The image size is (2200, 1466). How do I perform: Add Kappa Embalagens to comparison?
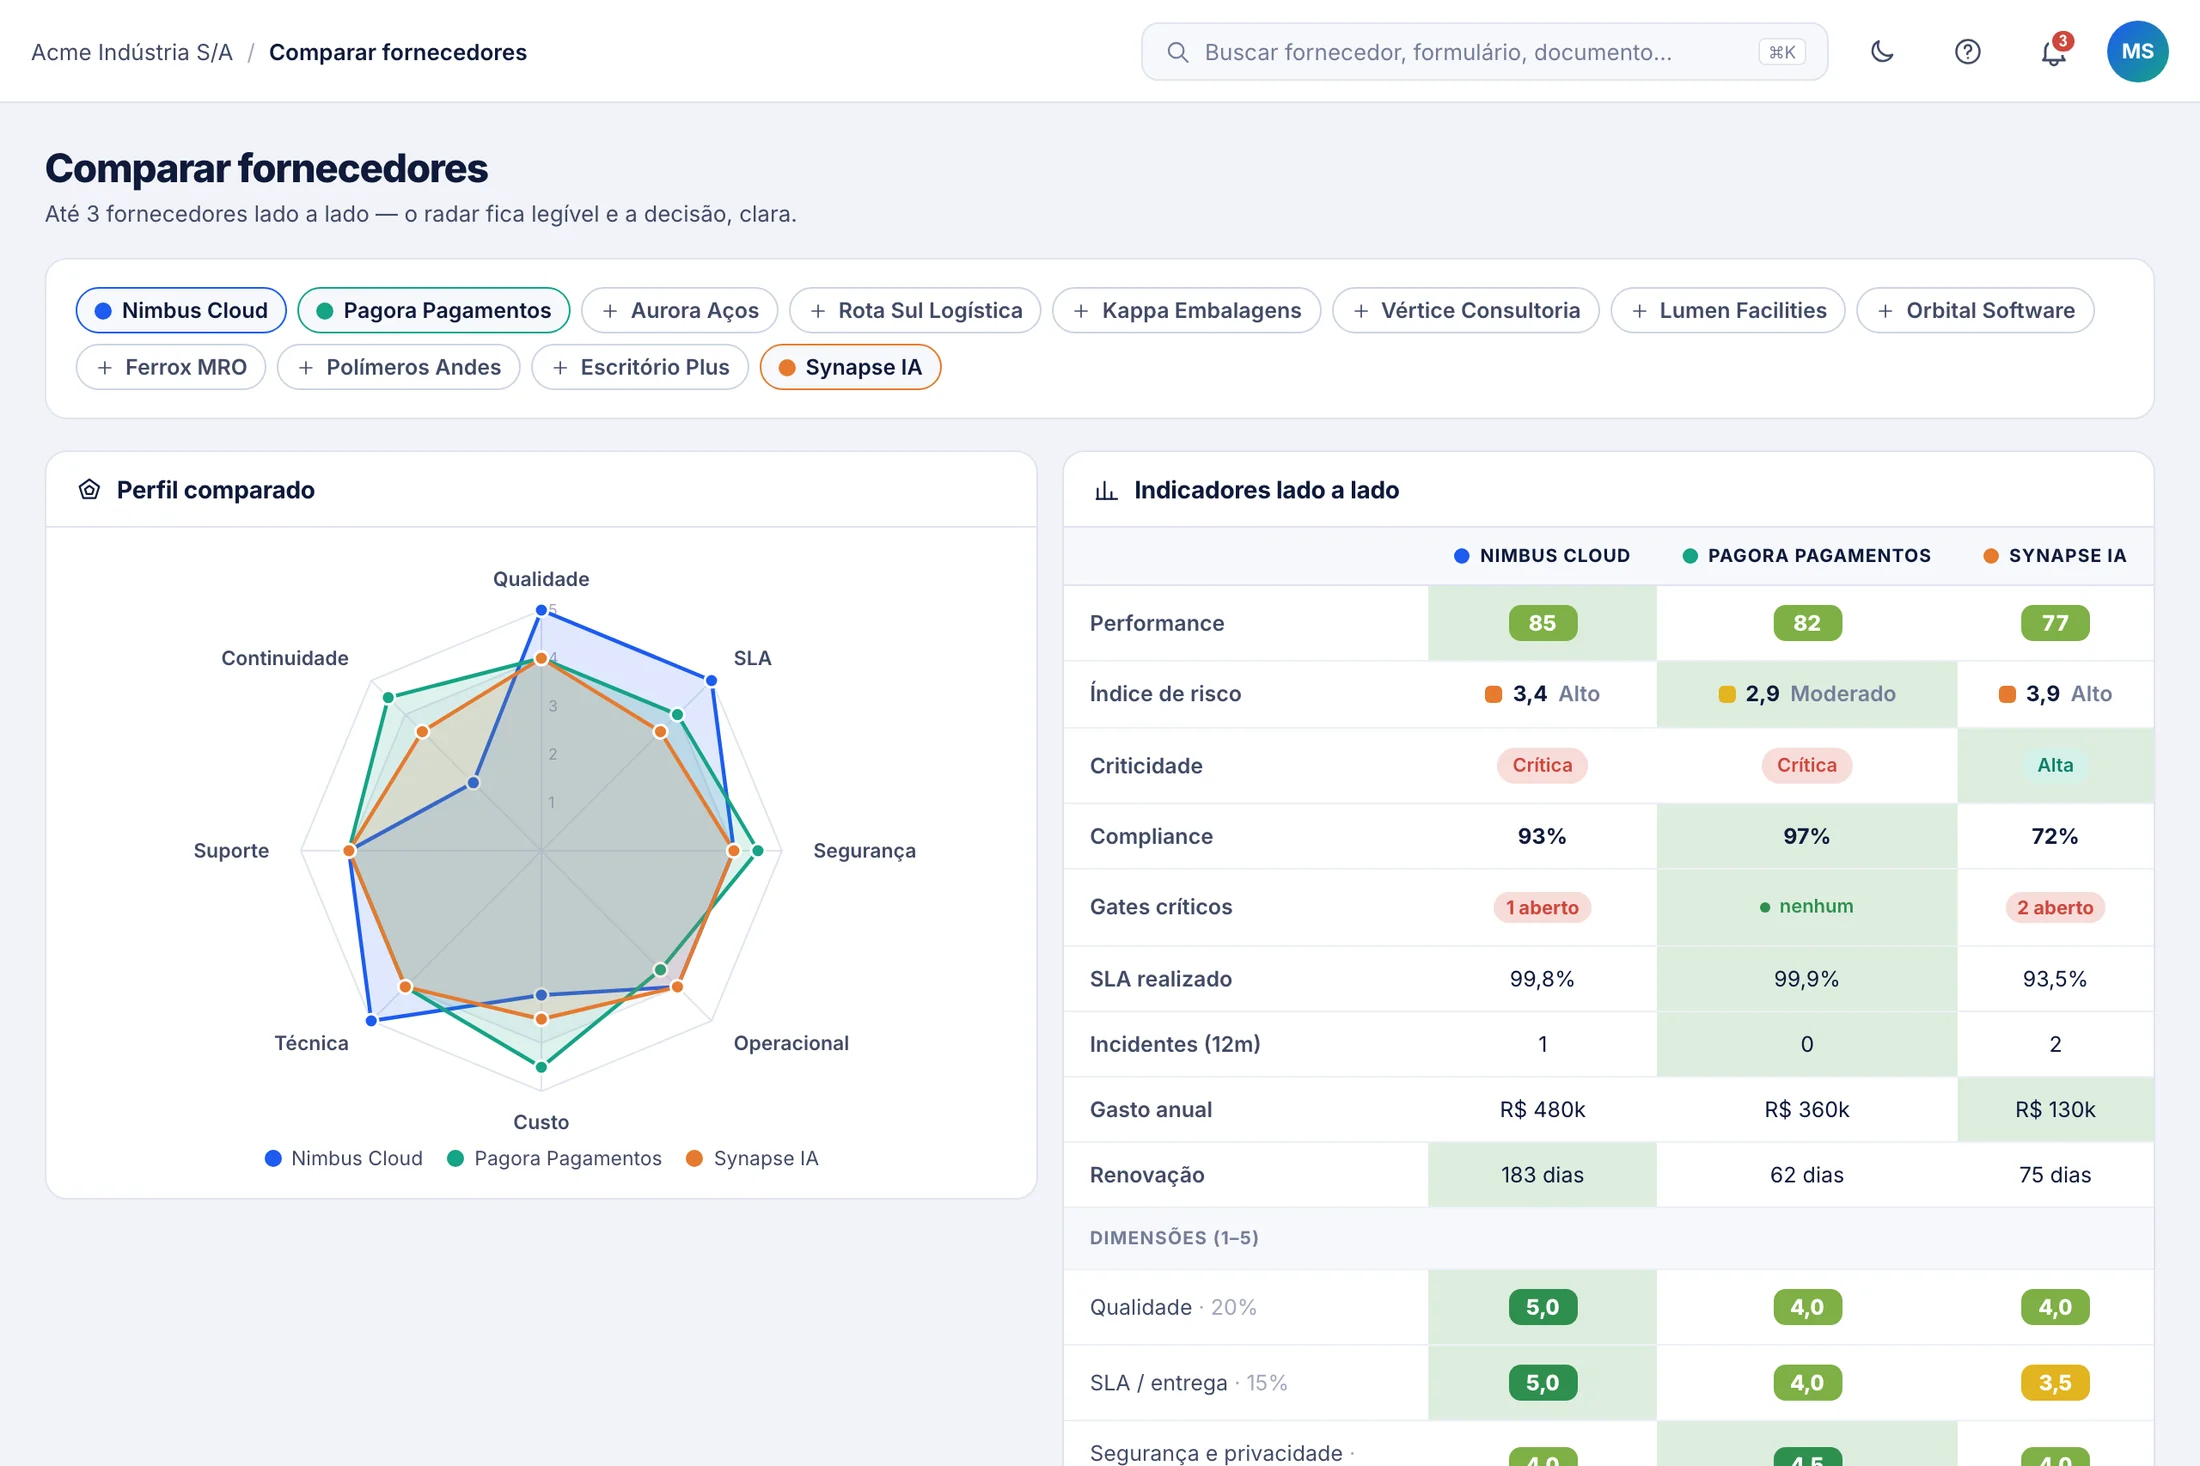(1186, 310)
